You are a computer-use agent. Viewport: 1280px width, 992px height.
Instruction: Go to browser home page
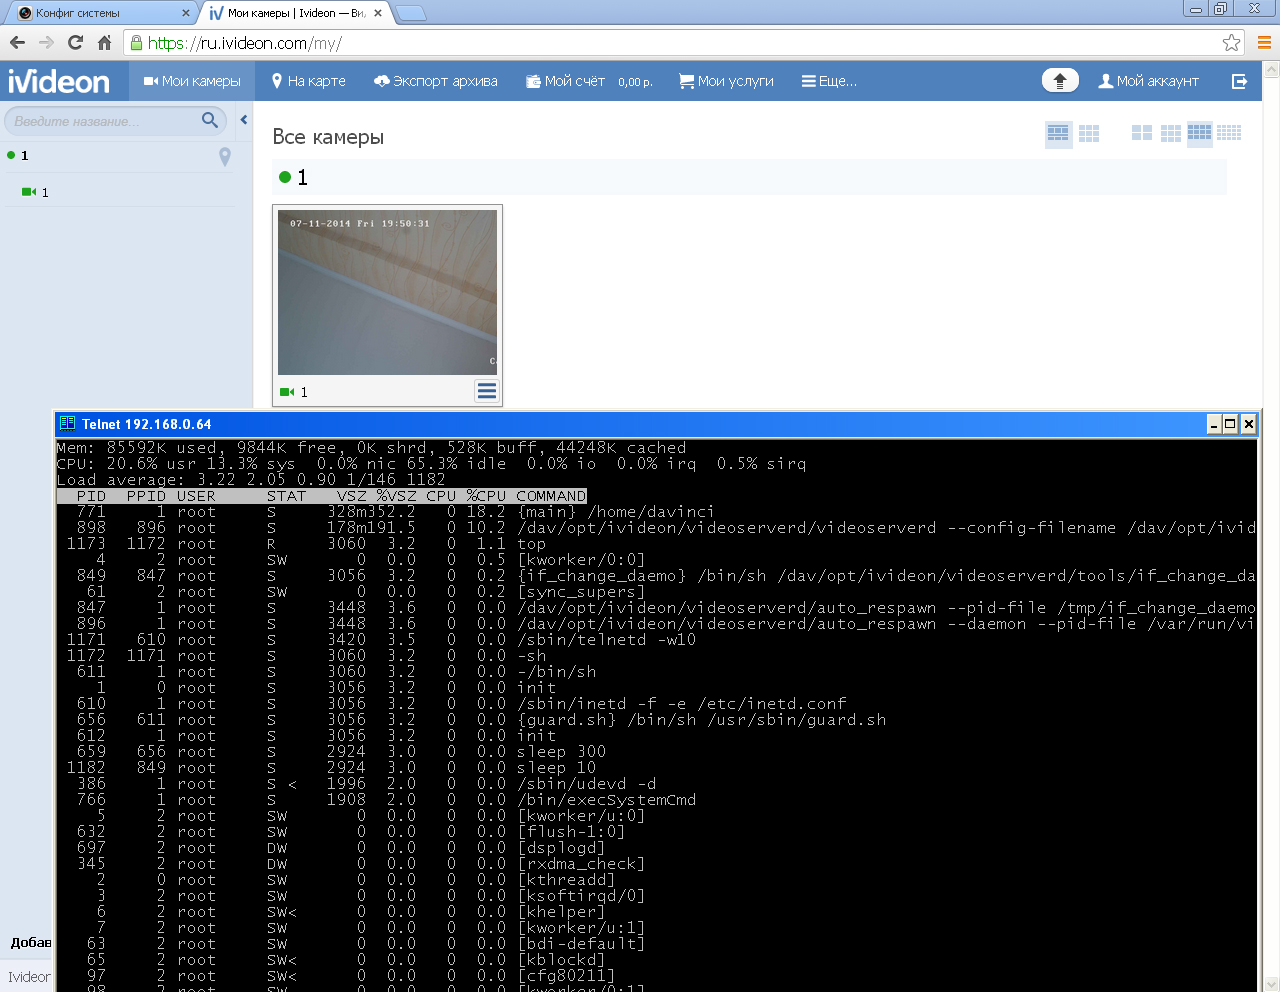(104, 43)
